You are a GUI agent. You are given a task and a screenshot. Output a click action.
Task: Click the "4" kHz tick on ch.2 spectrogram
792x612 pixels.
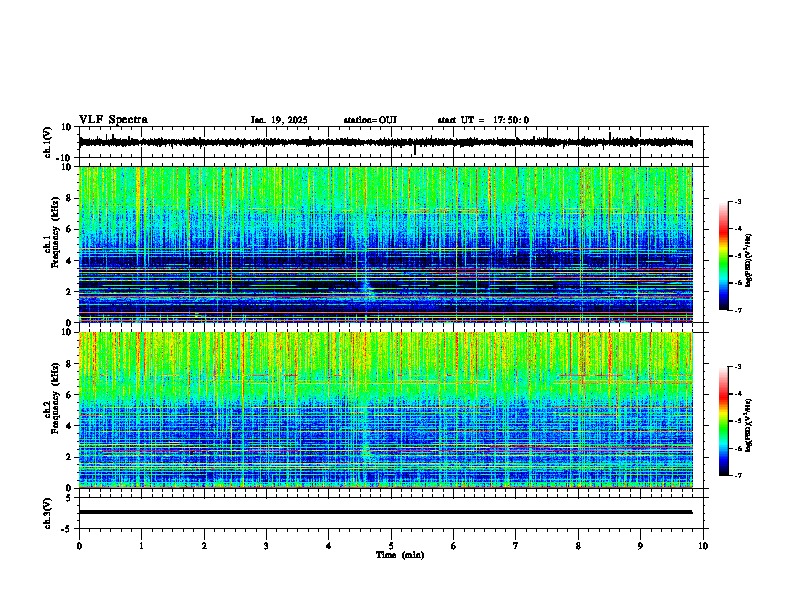70,426
